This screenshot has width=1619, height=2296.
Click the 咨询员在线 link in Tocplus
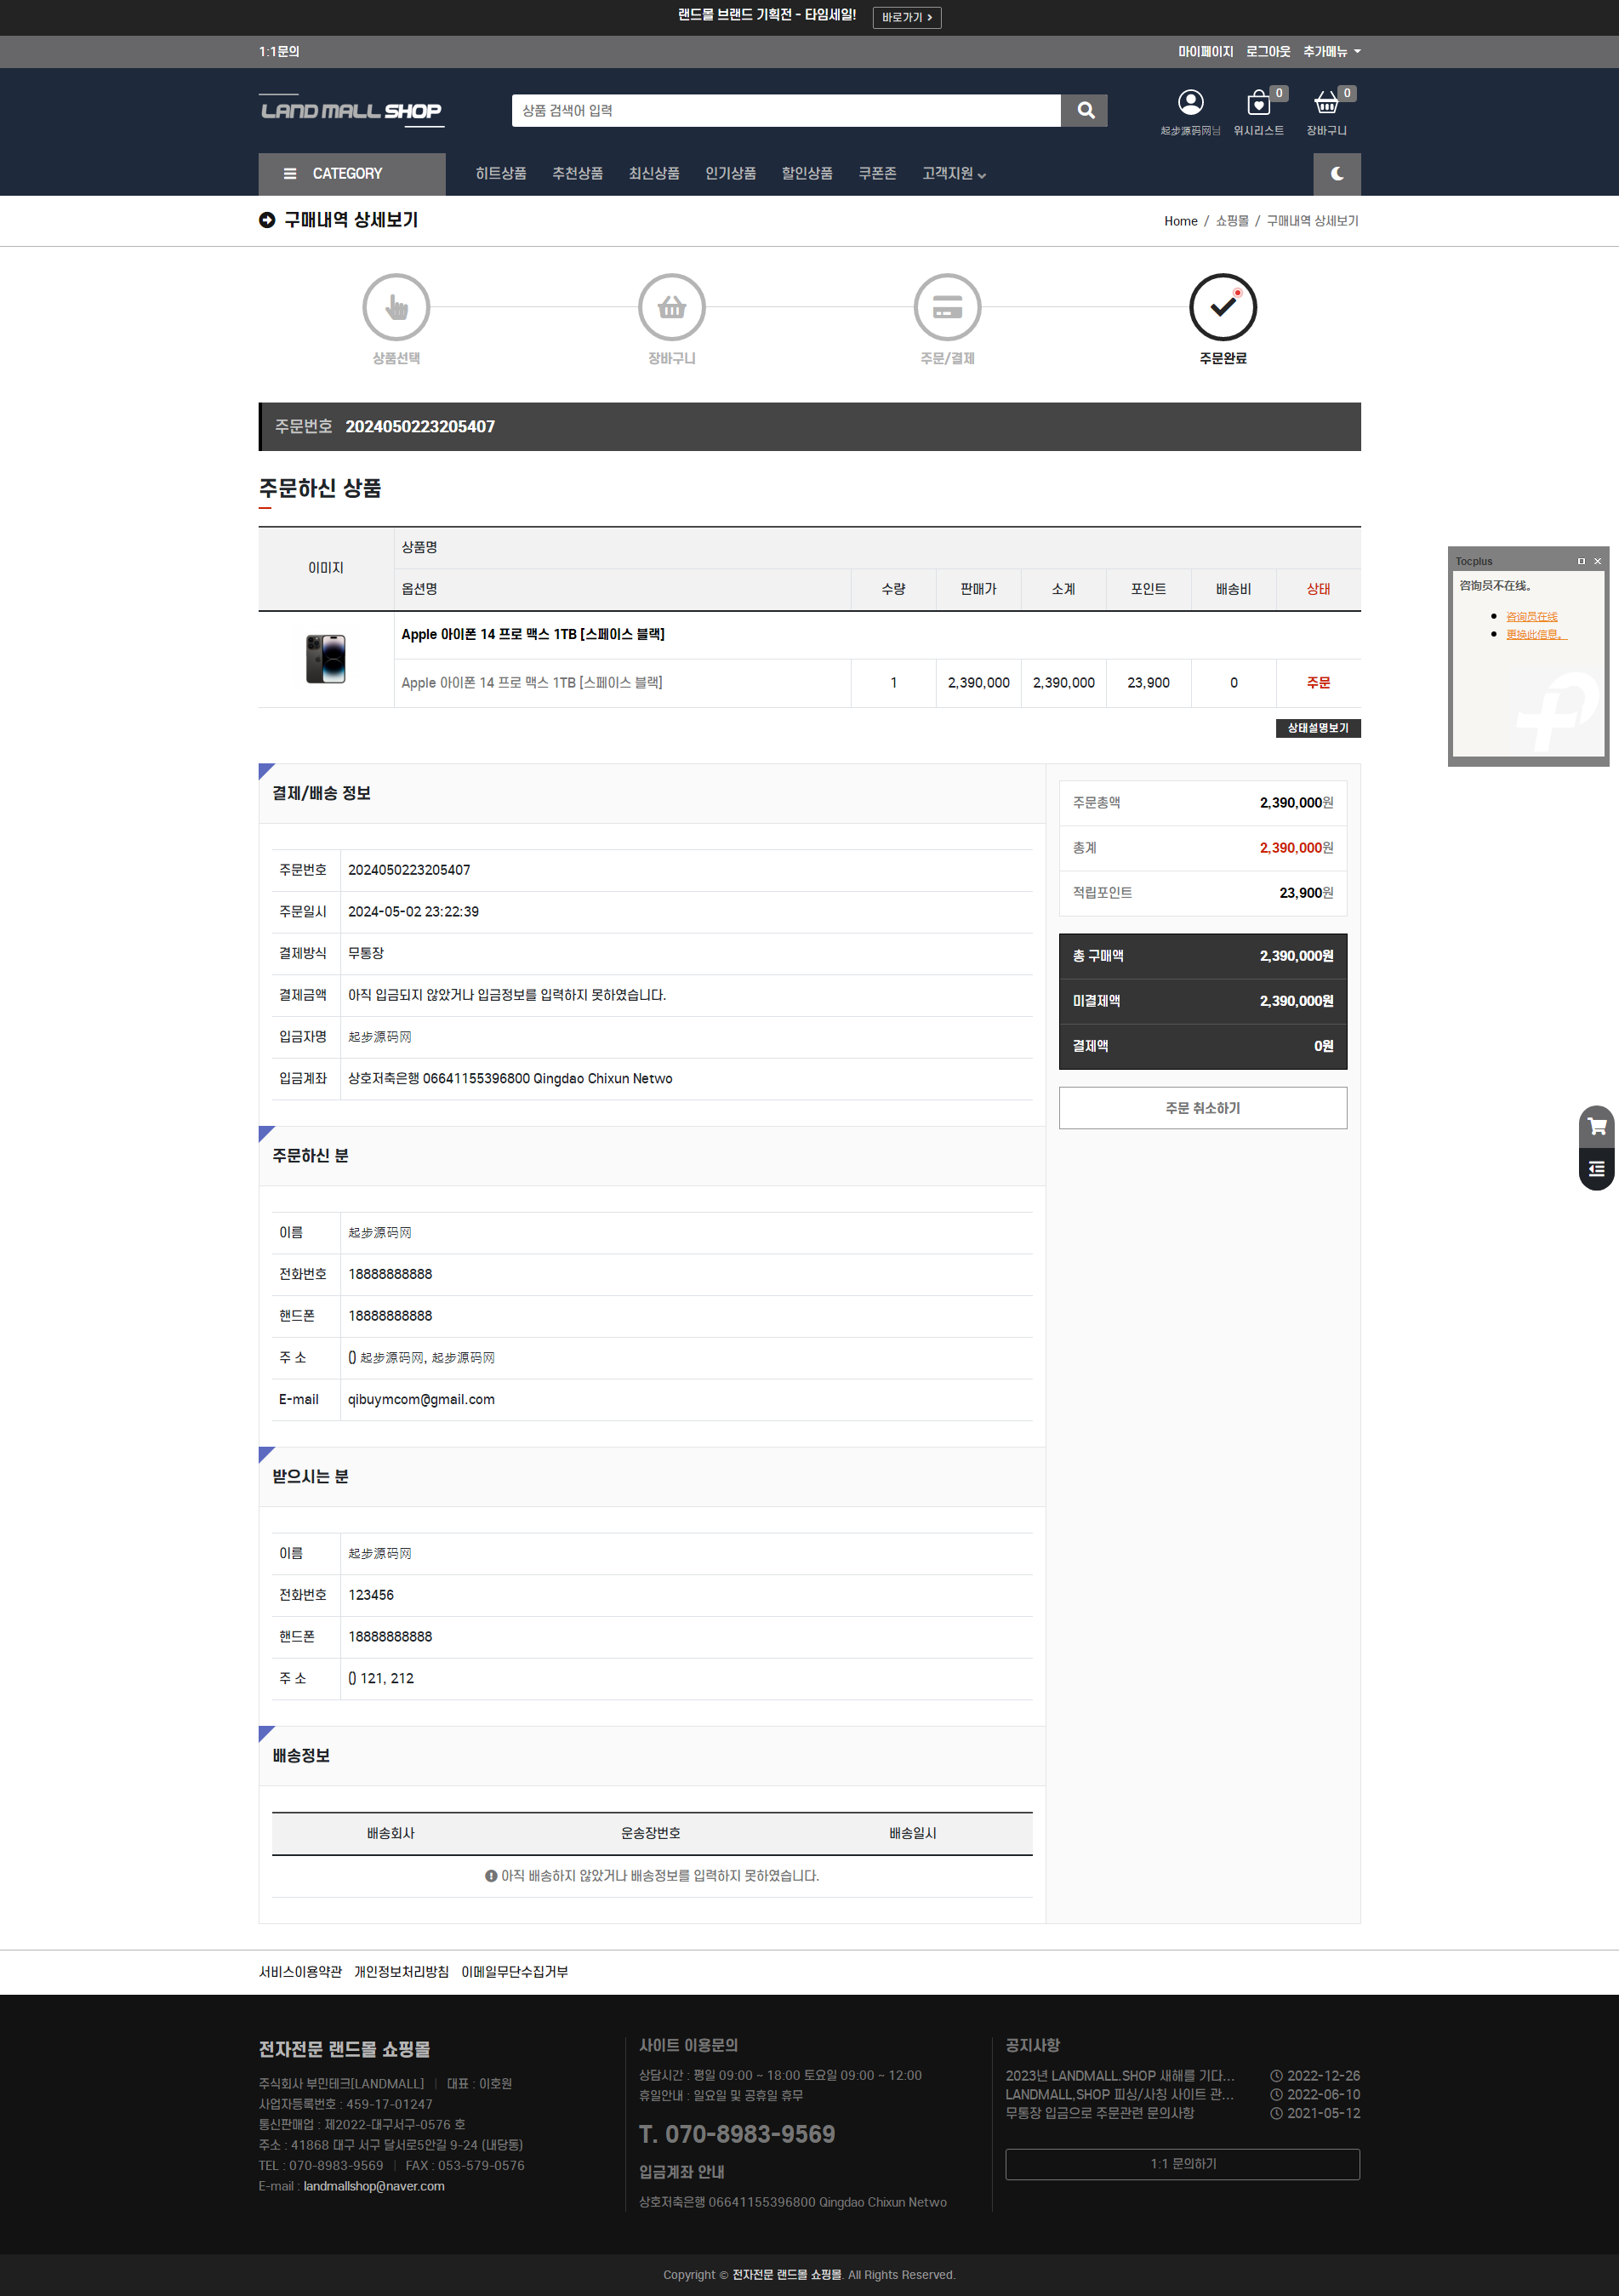[1532, 617]
